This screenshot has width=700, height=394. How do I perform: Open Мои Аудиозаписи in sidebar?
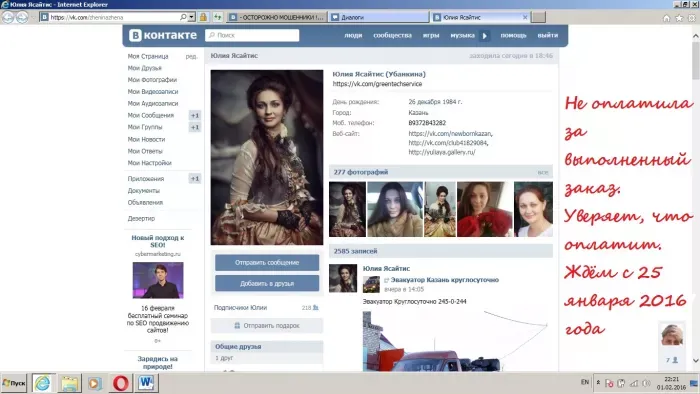[x=153, y=103]
